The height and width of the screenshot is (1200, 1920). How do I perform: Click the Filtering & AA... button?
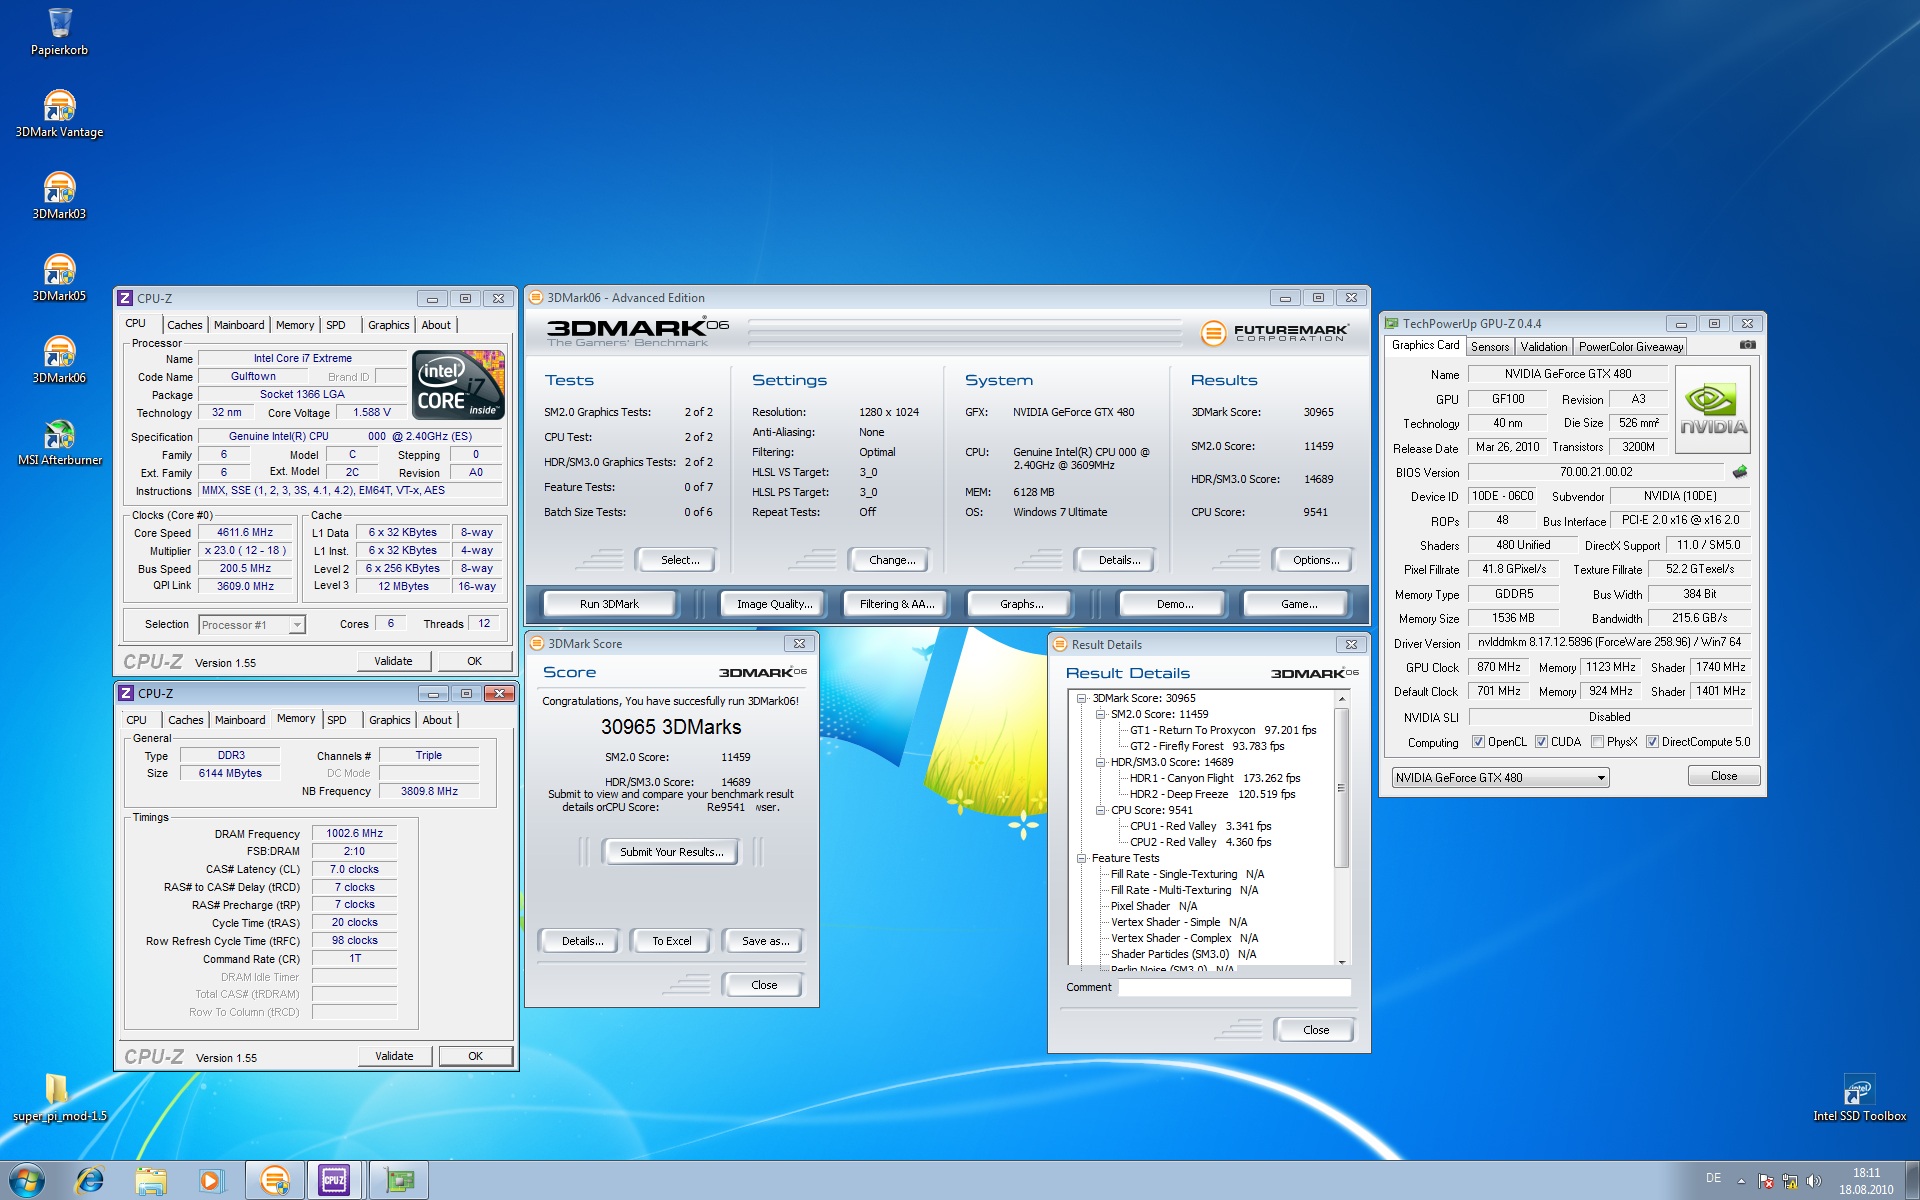point(897,604)
